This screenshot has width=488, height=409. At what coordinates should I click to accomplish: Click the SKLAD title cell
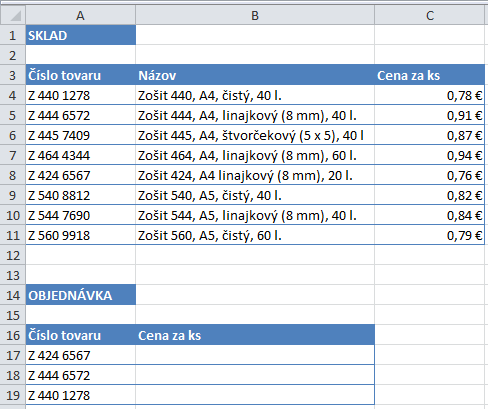point(81,35)
